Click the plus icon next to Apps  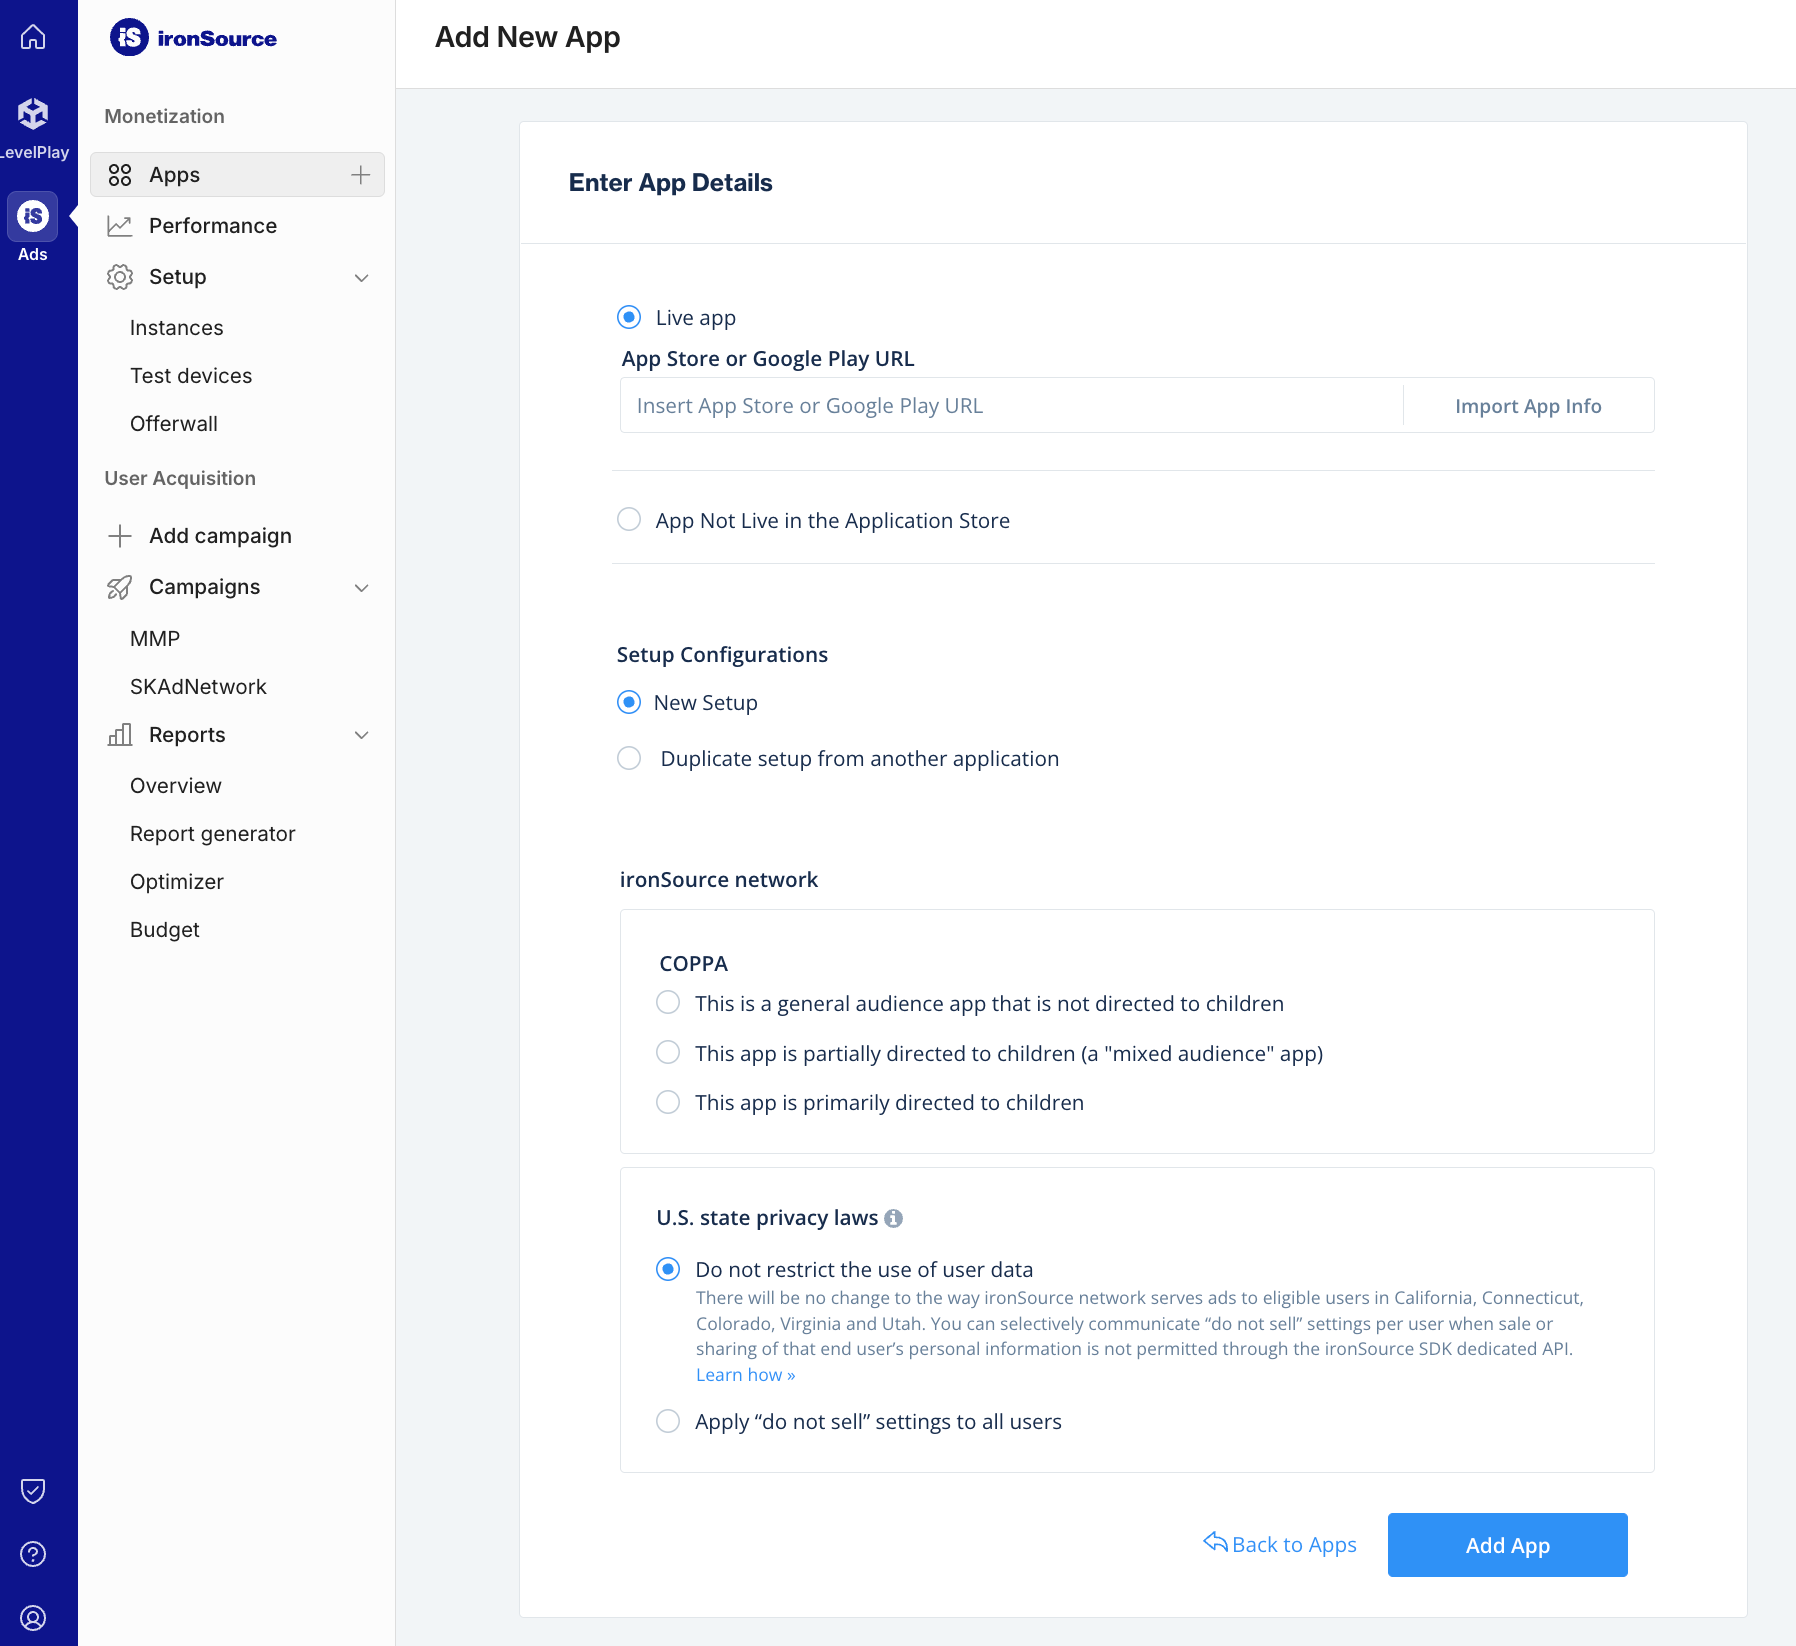[x=360, y=175]
